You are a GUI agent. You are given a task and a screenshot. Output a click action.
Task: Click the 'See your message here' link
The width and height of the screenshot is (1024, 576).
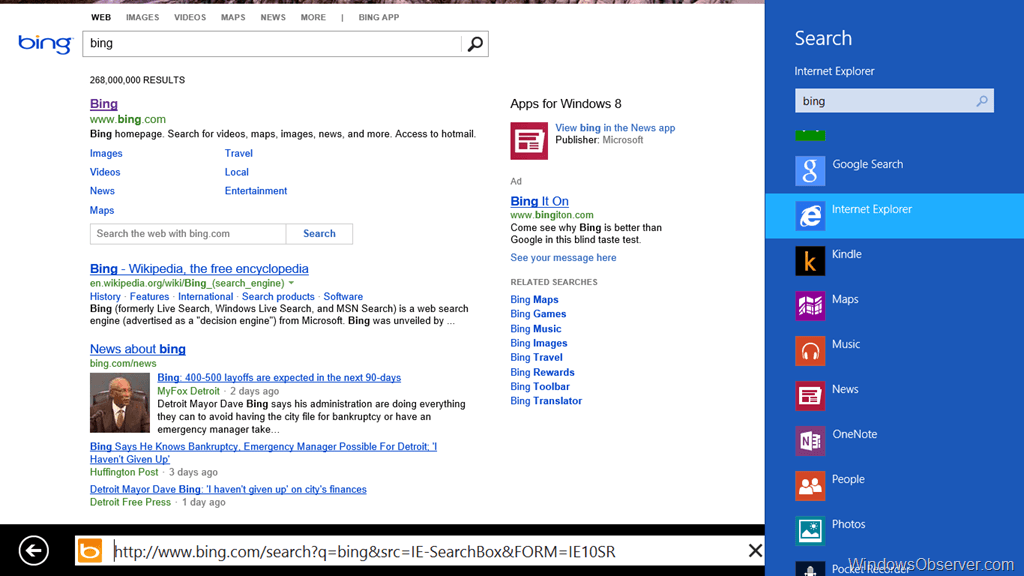563,258
